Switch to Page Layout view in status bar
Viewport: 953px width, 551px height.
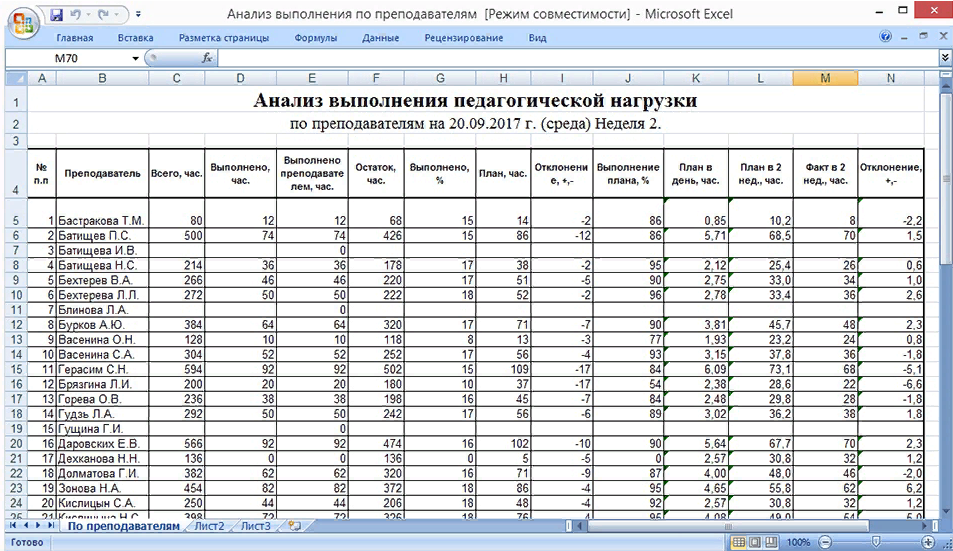coord(756,541)
